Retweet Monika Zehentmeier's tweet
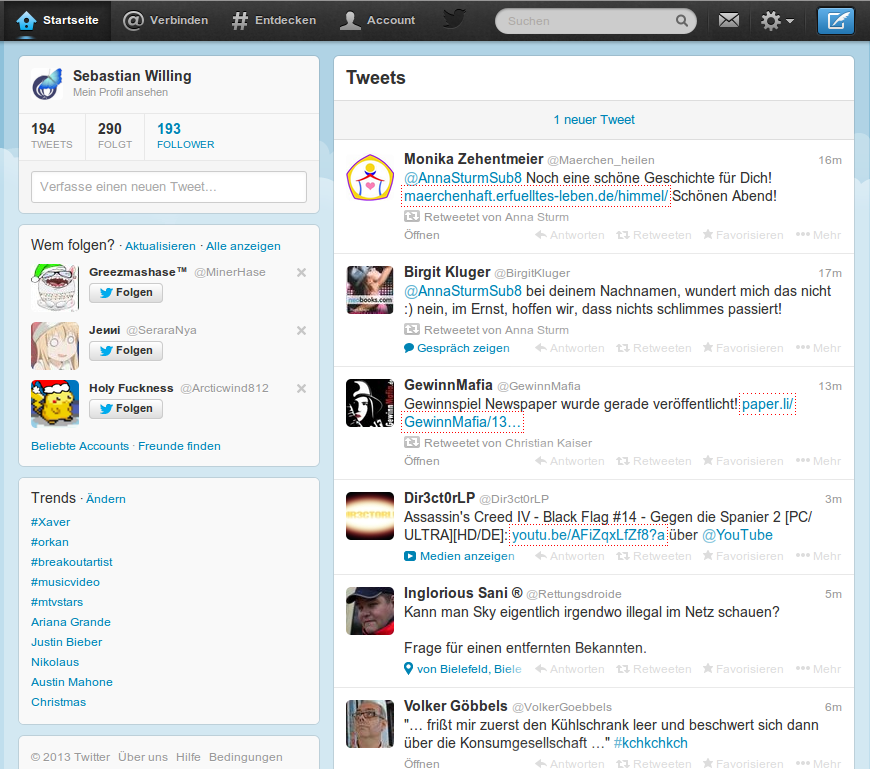 point(654,235)
